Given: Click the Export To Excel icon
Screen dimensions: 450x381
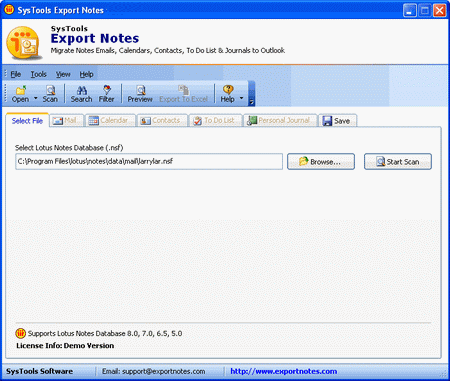Looking at the screenshot, I should point(183,90).
